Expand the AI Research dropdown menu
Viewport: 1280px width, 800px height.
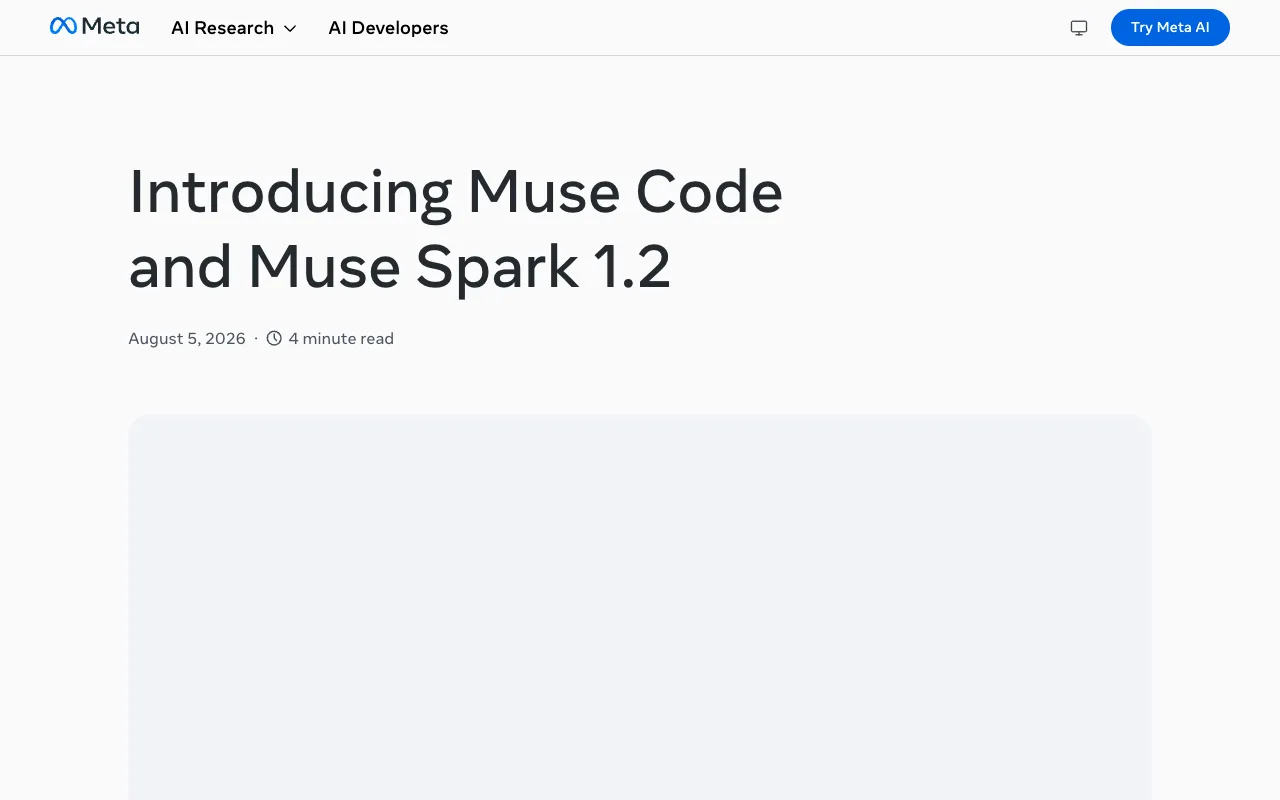point(234,28)
